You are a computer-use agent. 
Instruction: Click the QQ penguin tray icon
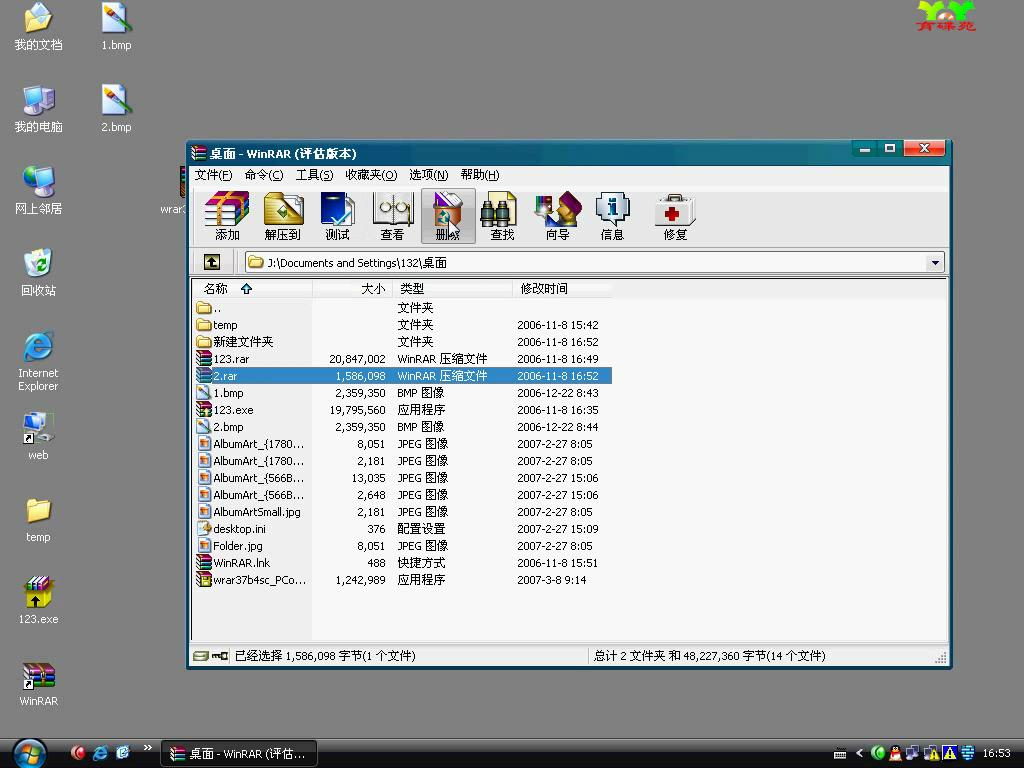(895, 753)
